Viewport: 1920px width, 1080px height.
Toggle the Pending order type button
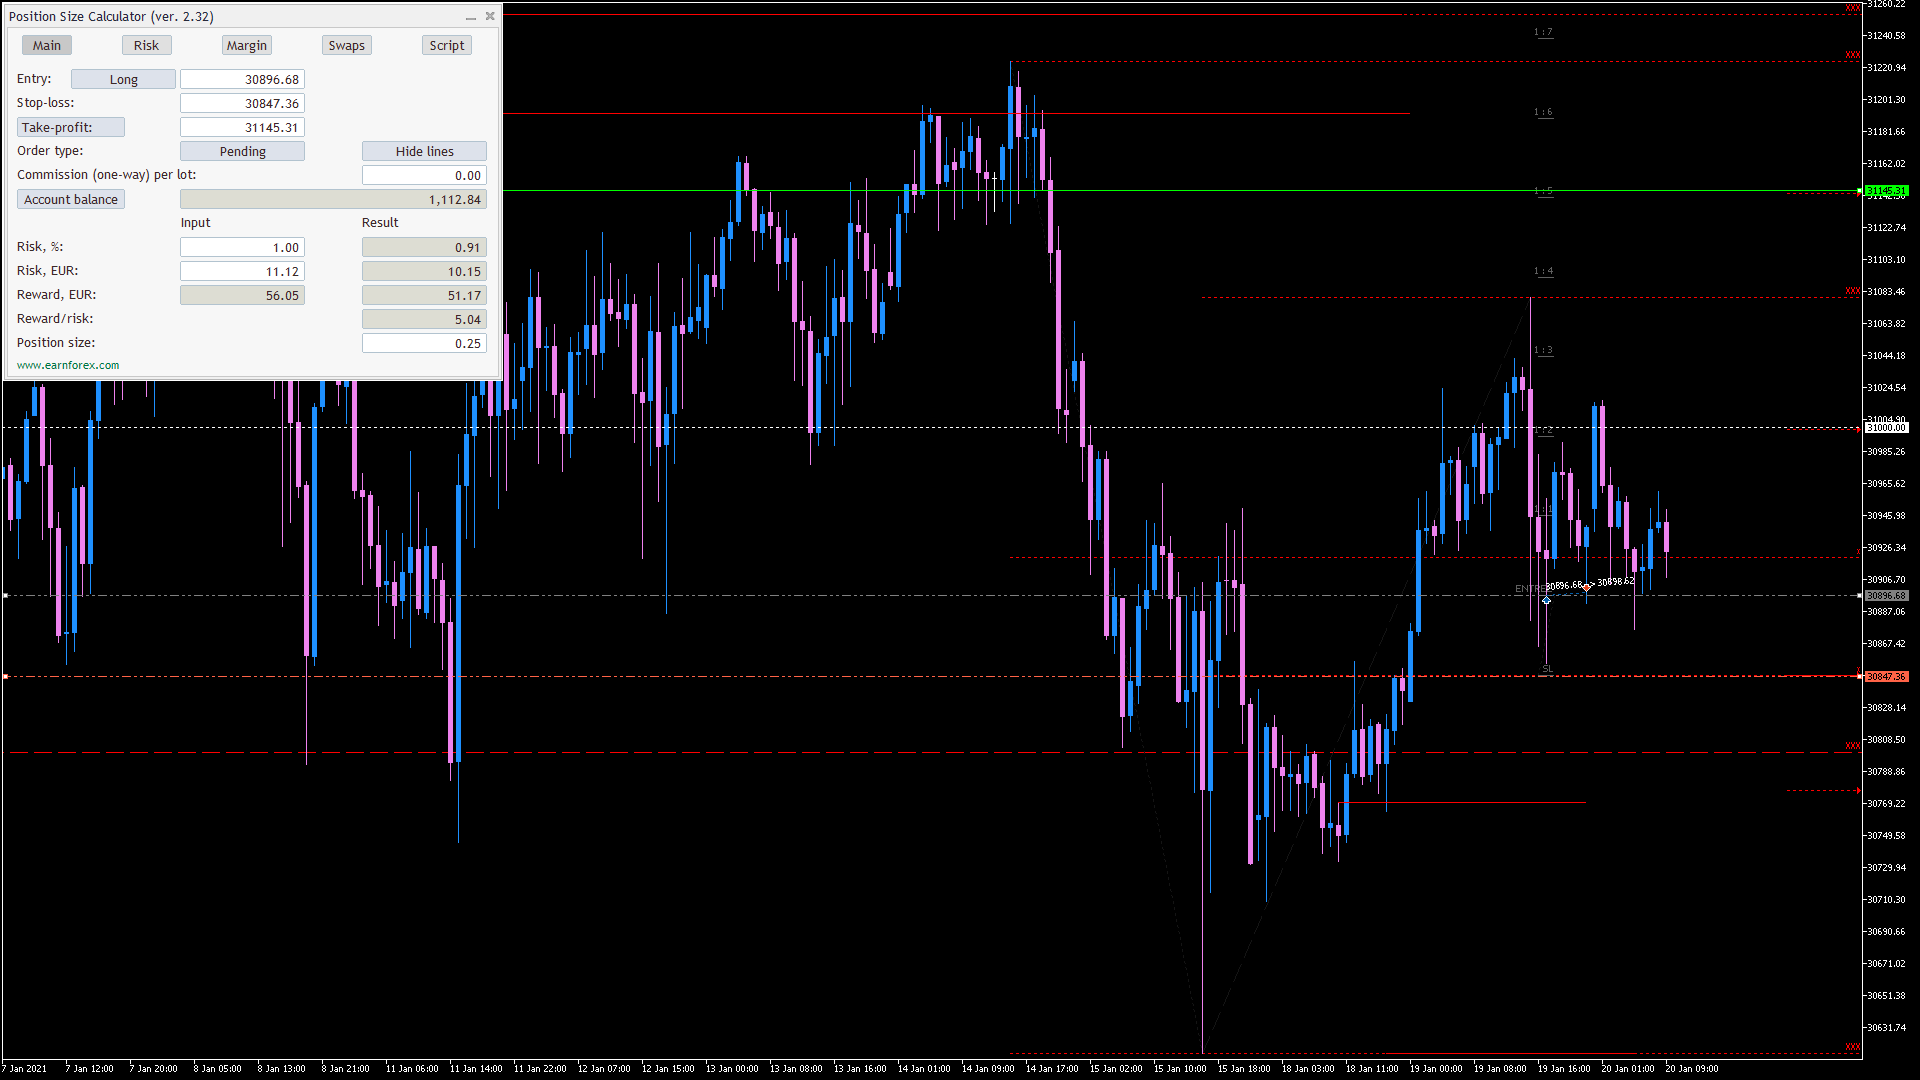pos(242,152)
